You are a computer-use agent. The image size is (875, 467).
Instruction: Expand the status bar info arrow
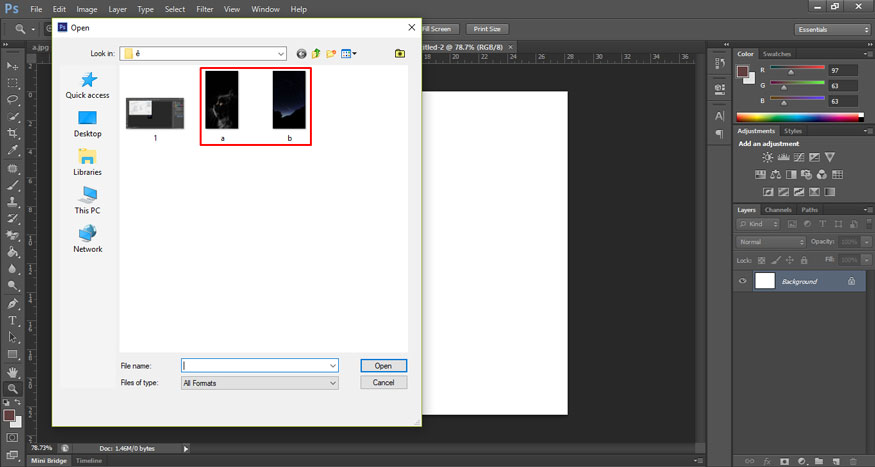186,449
